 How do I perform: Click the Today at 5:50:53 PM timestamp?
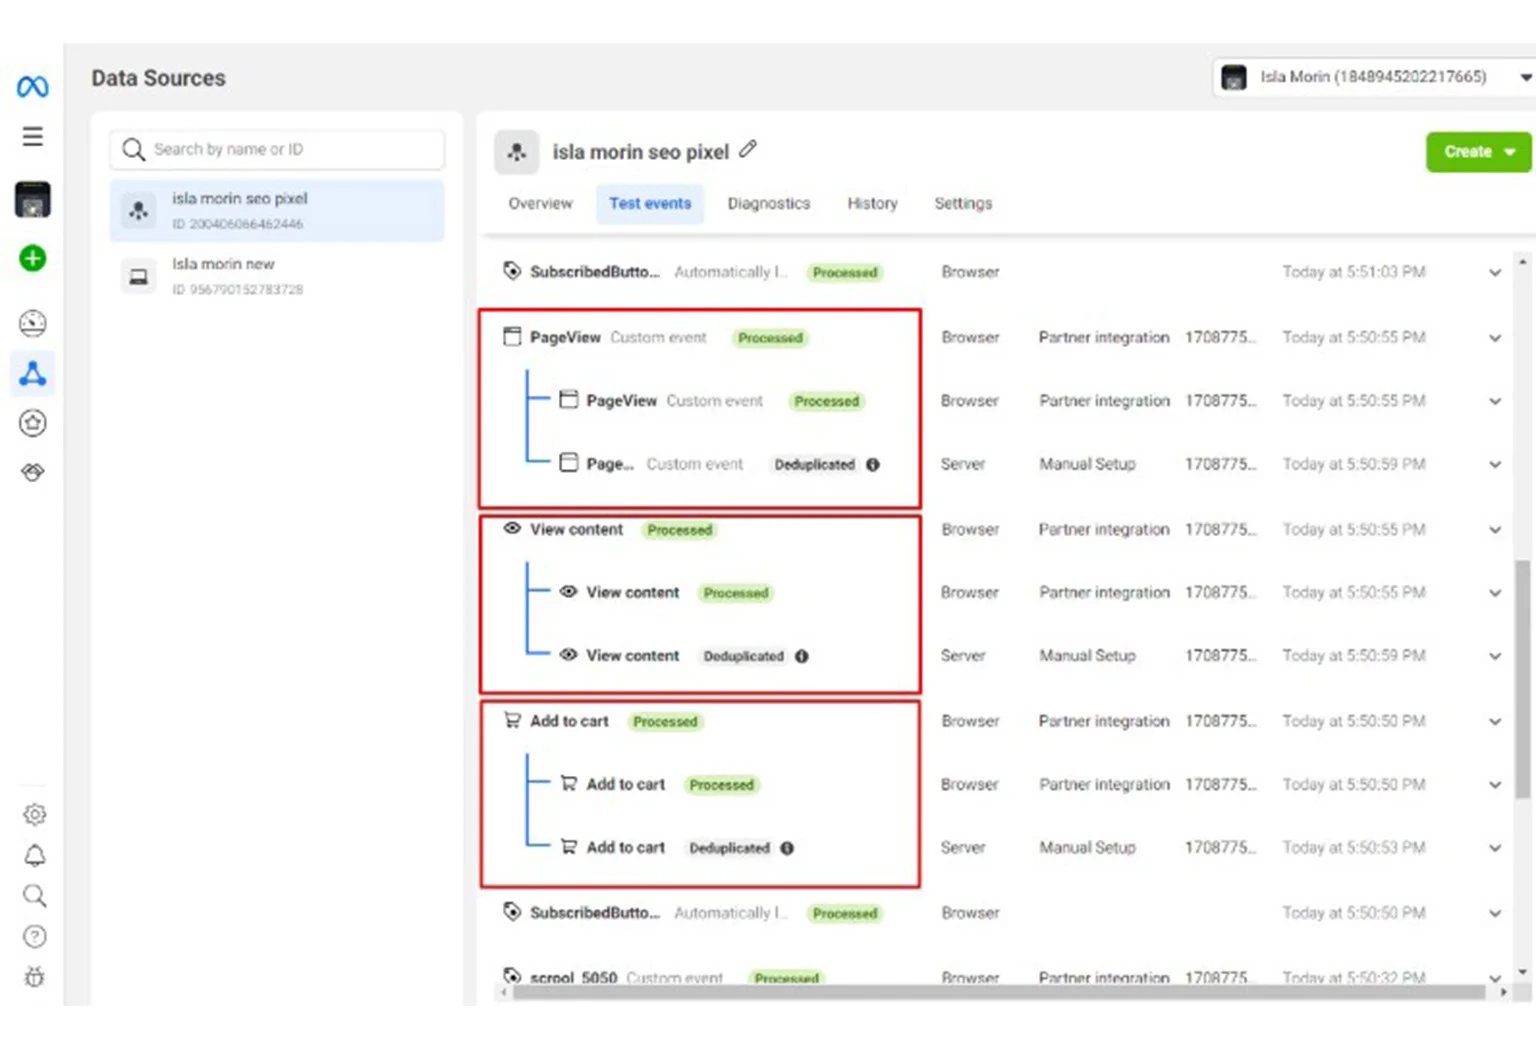[1354, 848]
